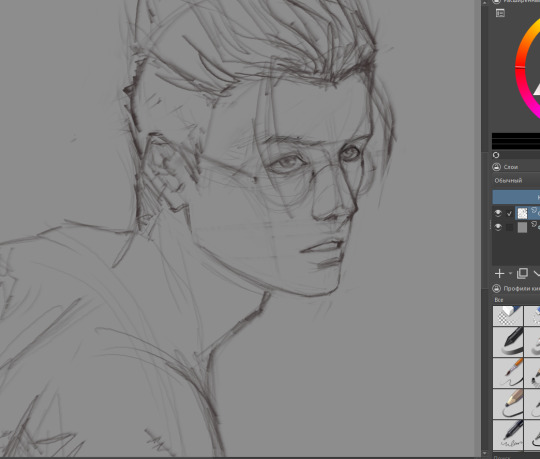The image size is (540, 459).
Task: Duplicate the current layer
Action: click(522, 273)
